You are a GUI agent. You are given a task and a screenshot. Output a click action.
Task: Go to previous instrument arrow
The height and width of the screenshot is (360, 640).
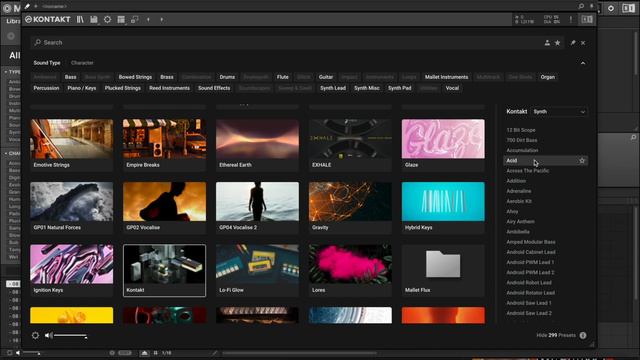148,19
